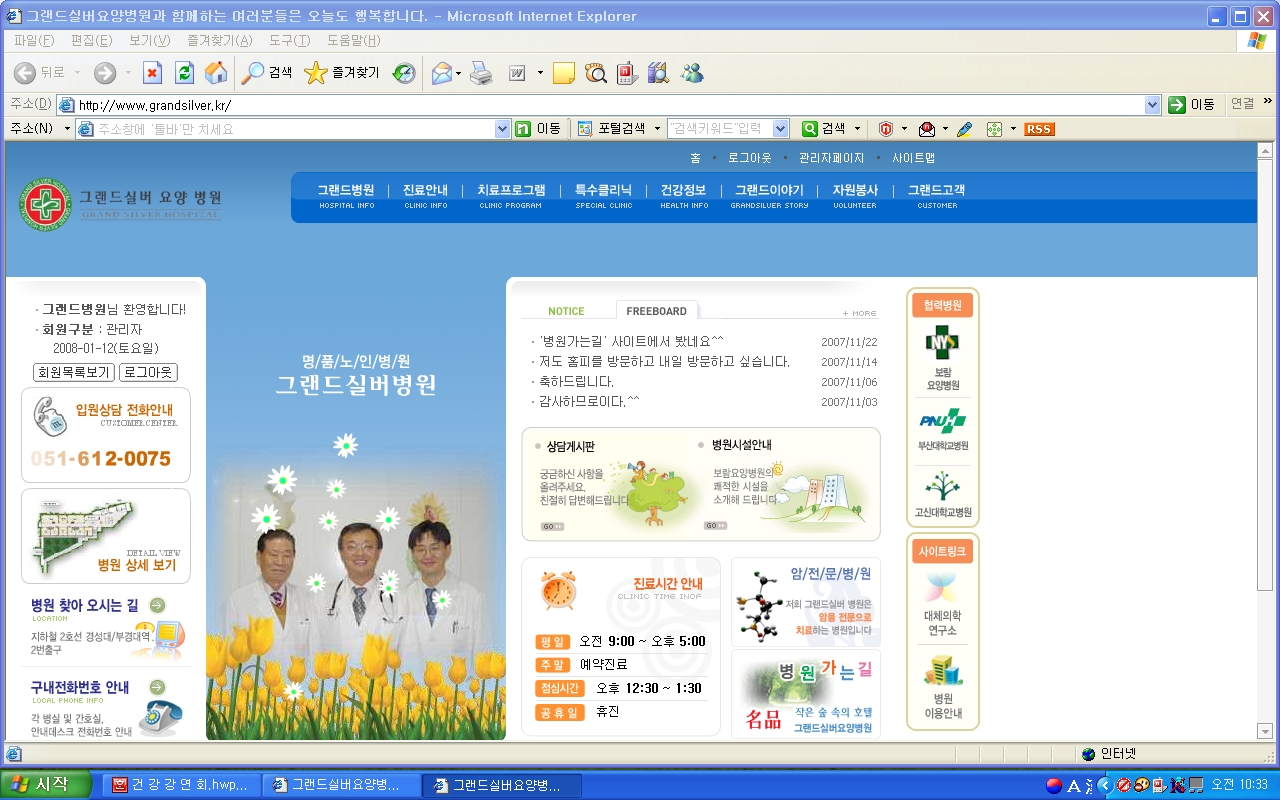
Task: Click the orange RSS icon
Action: click(1039, 129)
